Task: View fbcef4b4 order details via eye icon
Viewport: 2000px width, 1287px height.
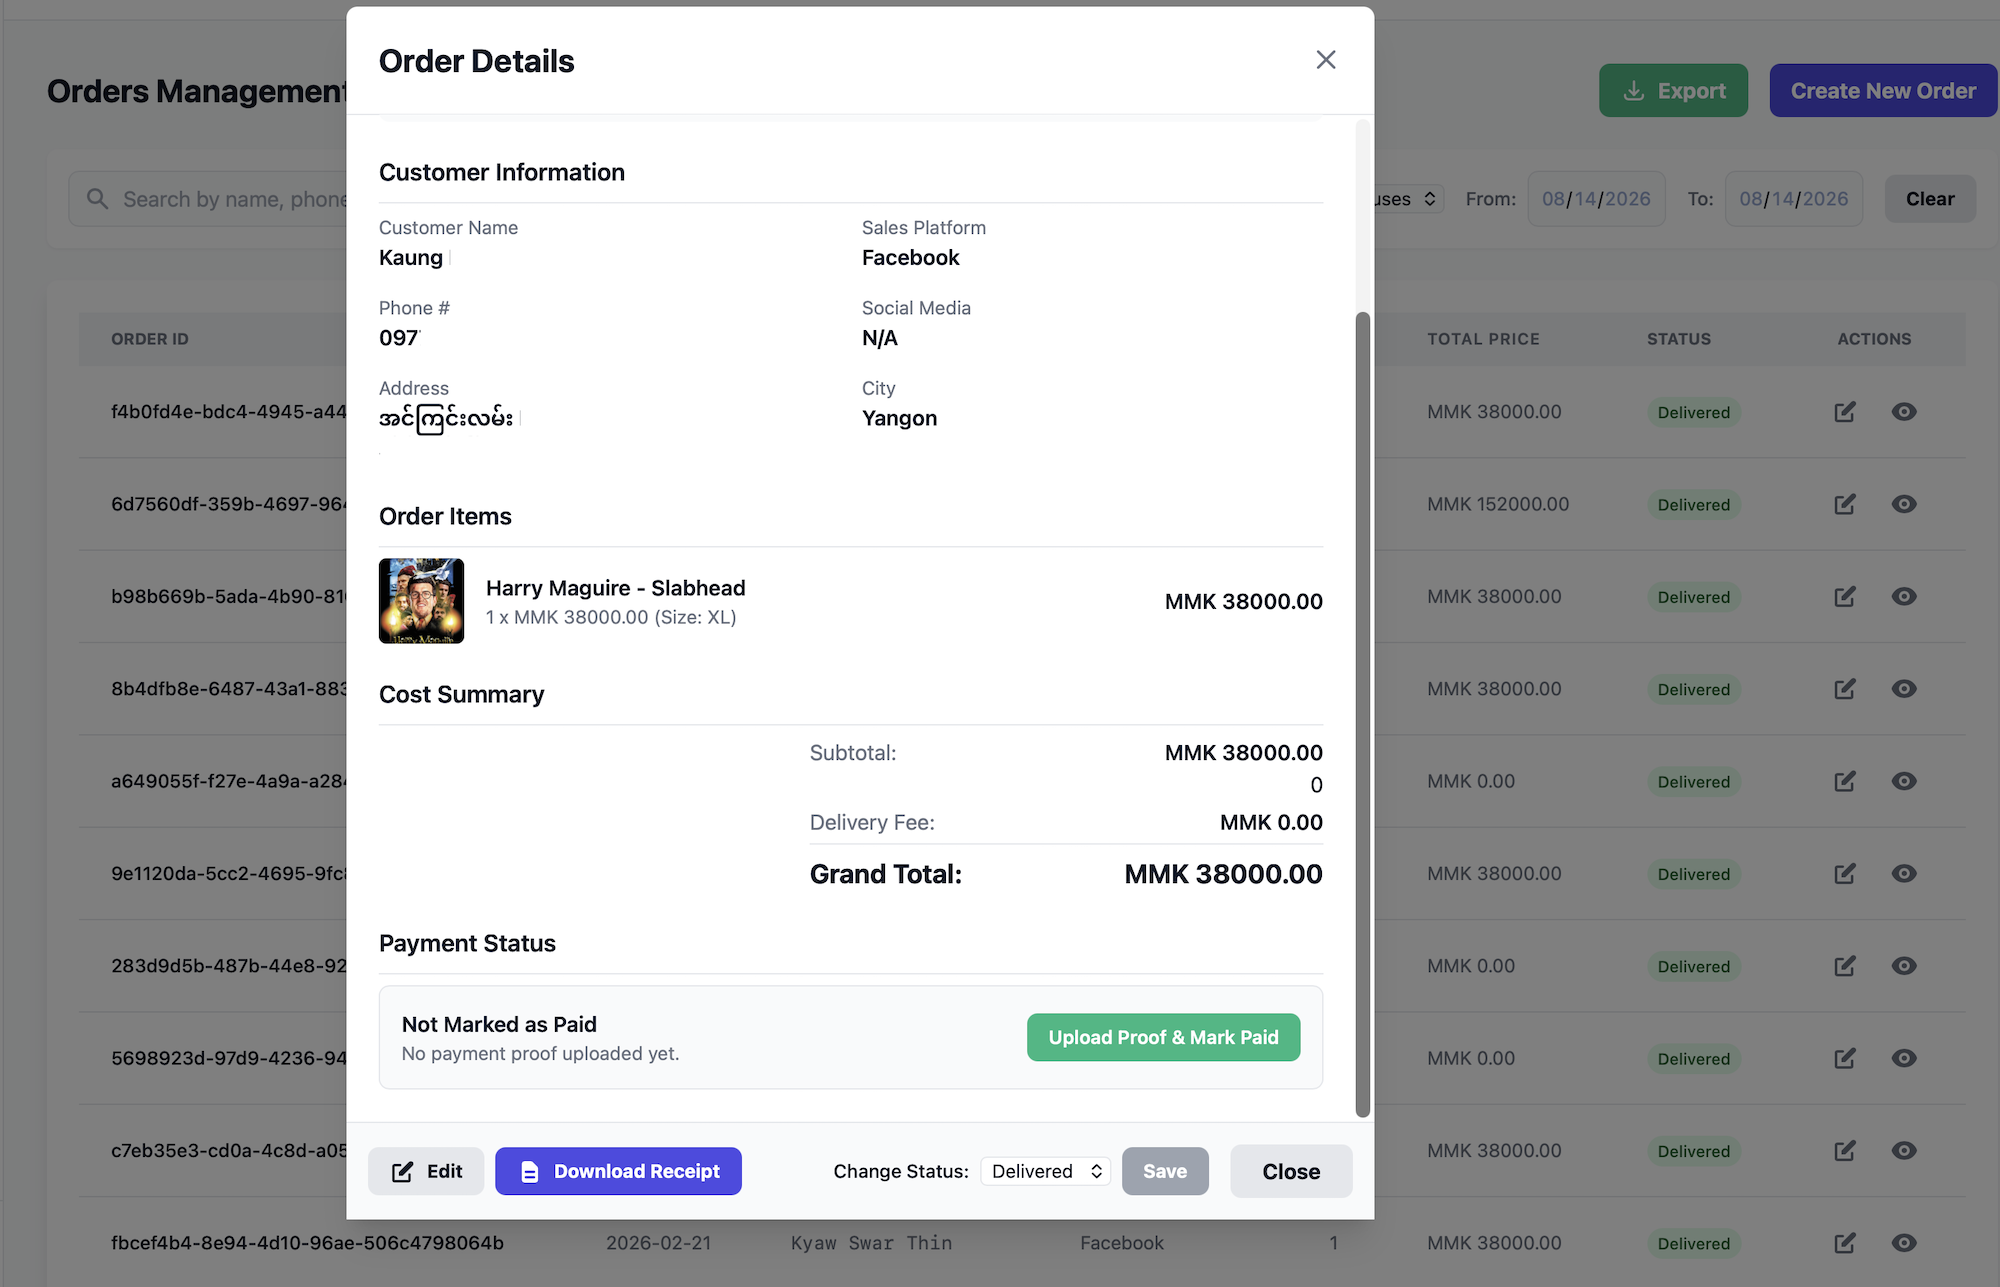Action: (1904, 1243)
